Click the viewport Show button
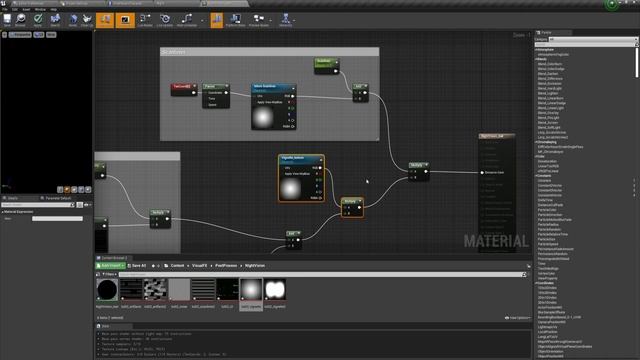 [51, 35]
